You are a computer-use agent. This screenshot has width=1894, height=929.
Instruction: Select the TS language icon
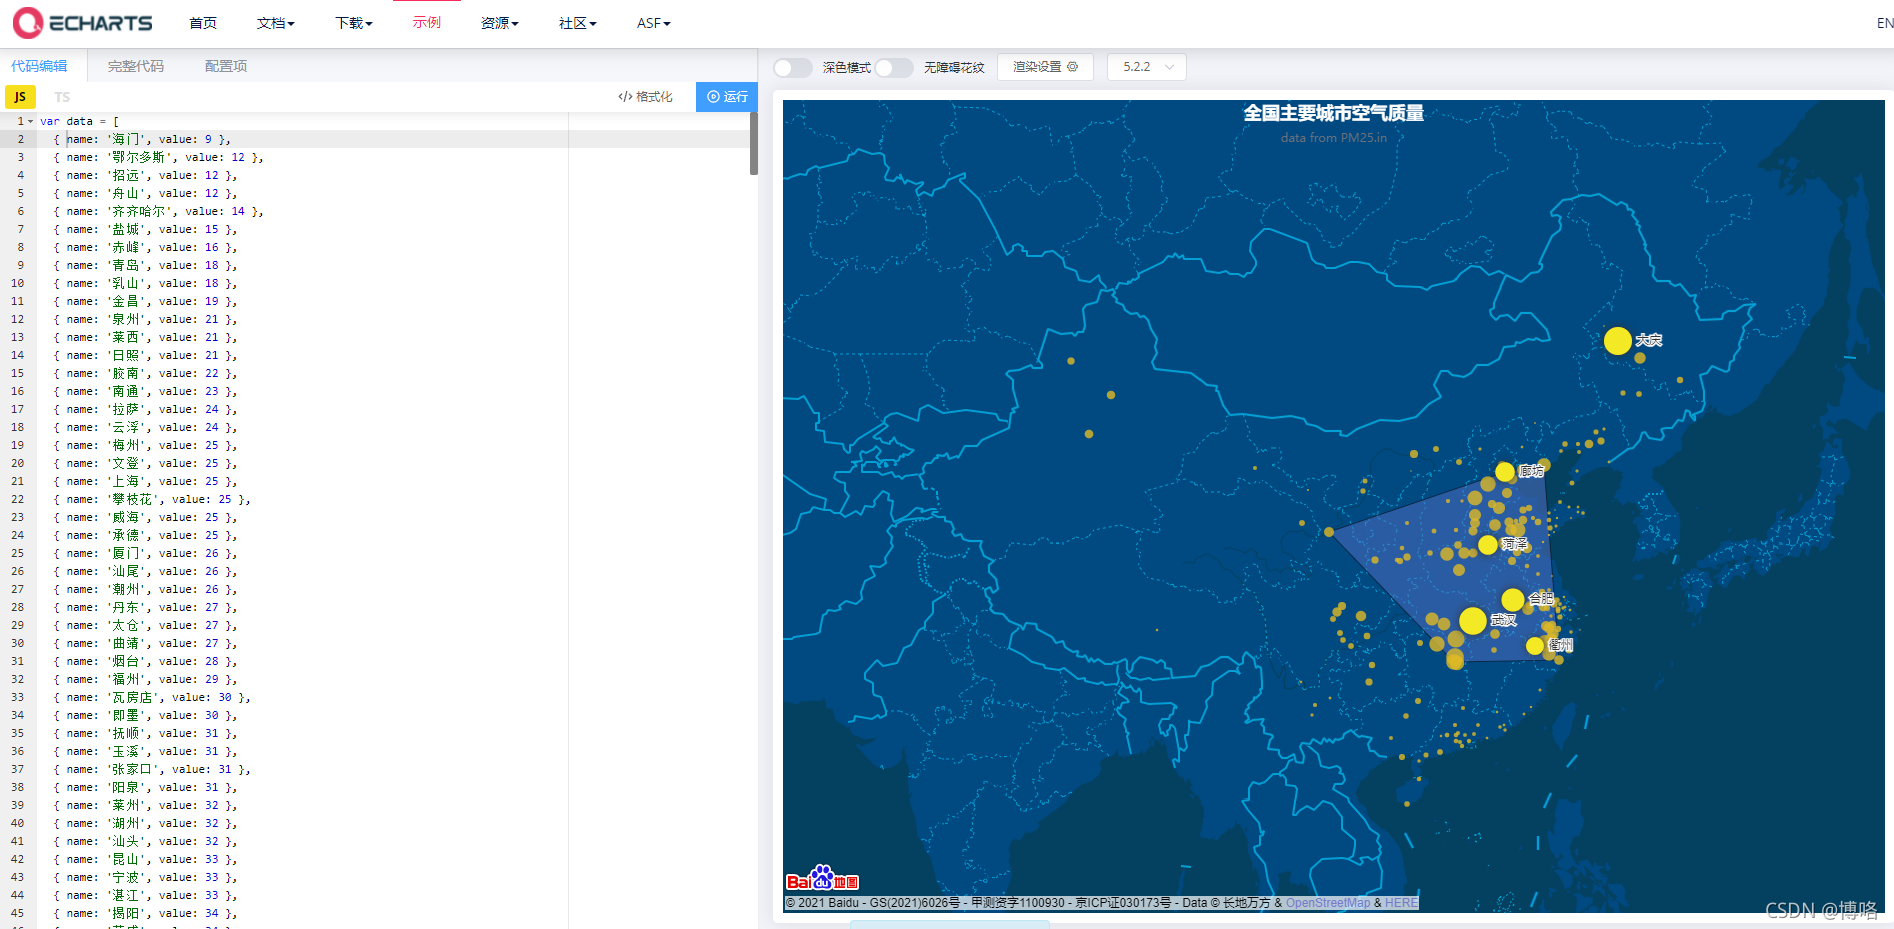(x=61, y=97)
